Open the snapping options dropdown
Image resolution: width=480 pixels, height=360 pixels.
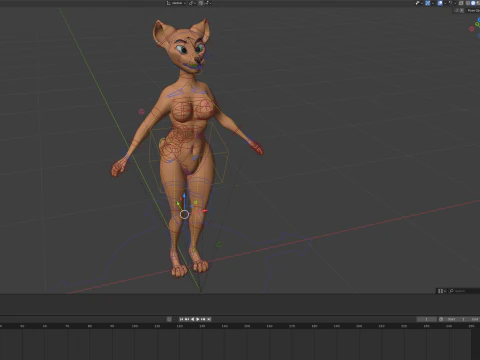click(208, 3)
